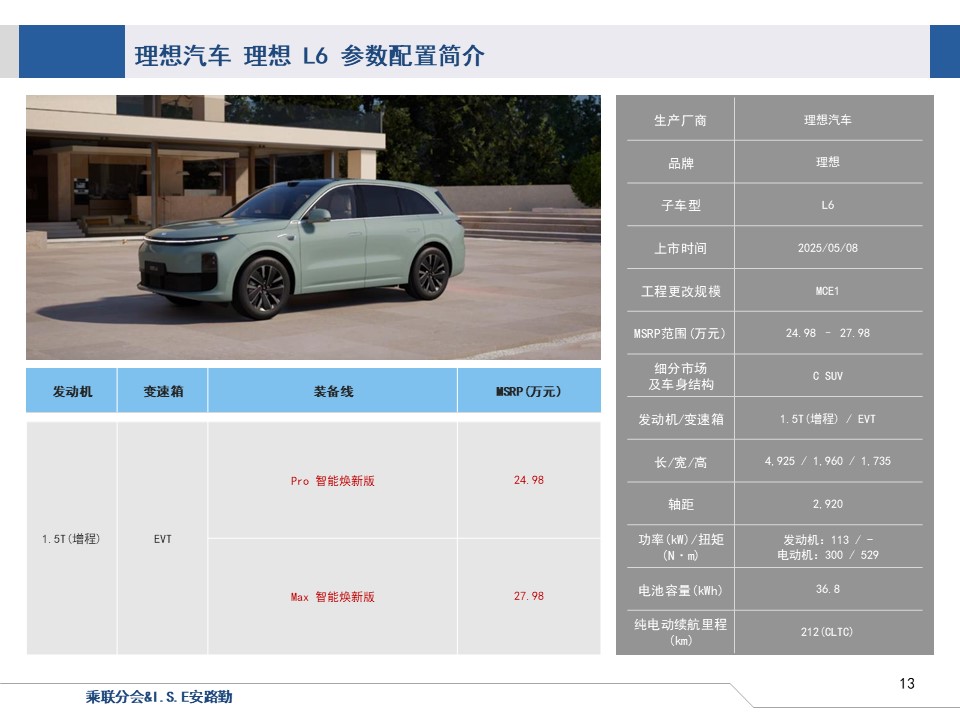Click the 理想汽车 manufacturer value
Image resolution: width=960 pixels, height=720 pixels.
tap(828, 120)
